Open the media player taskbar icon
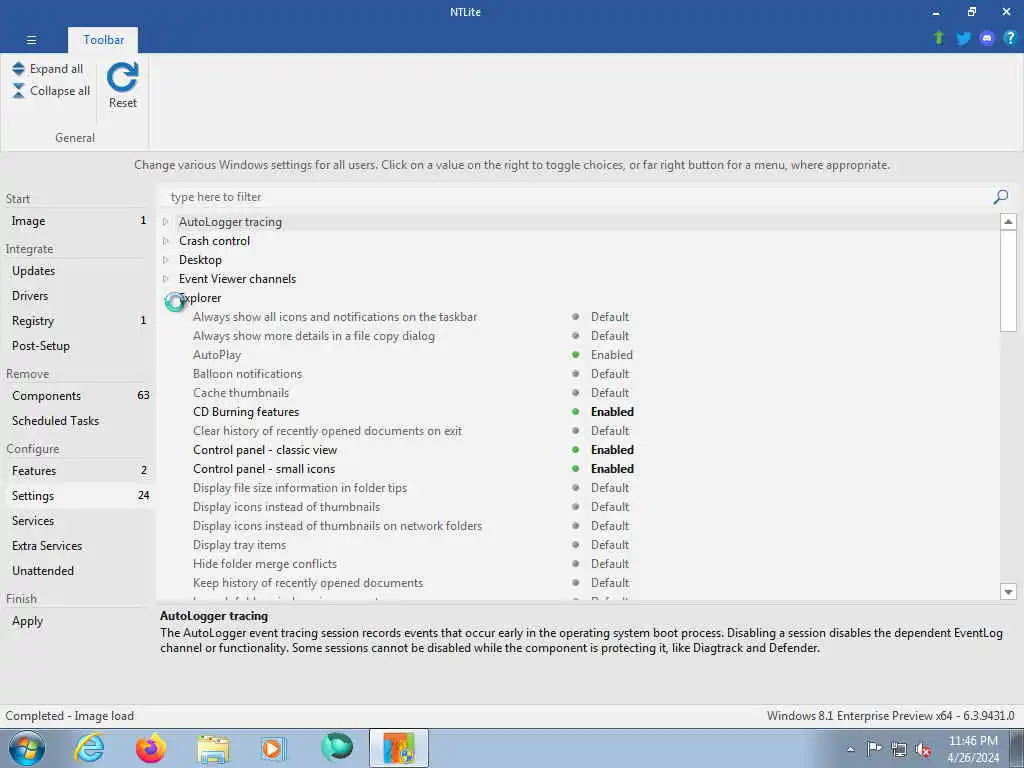Screen dimensions: 1024x768 tap(274, 748)
